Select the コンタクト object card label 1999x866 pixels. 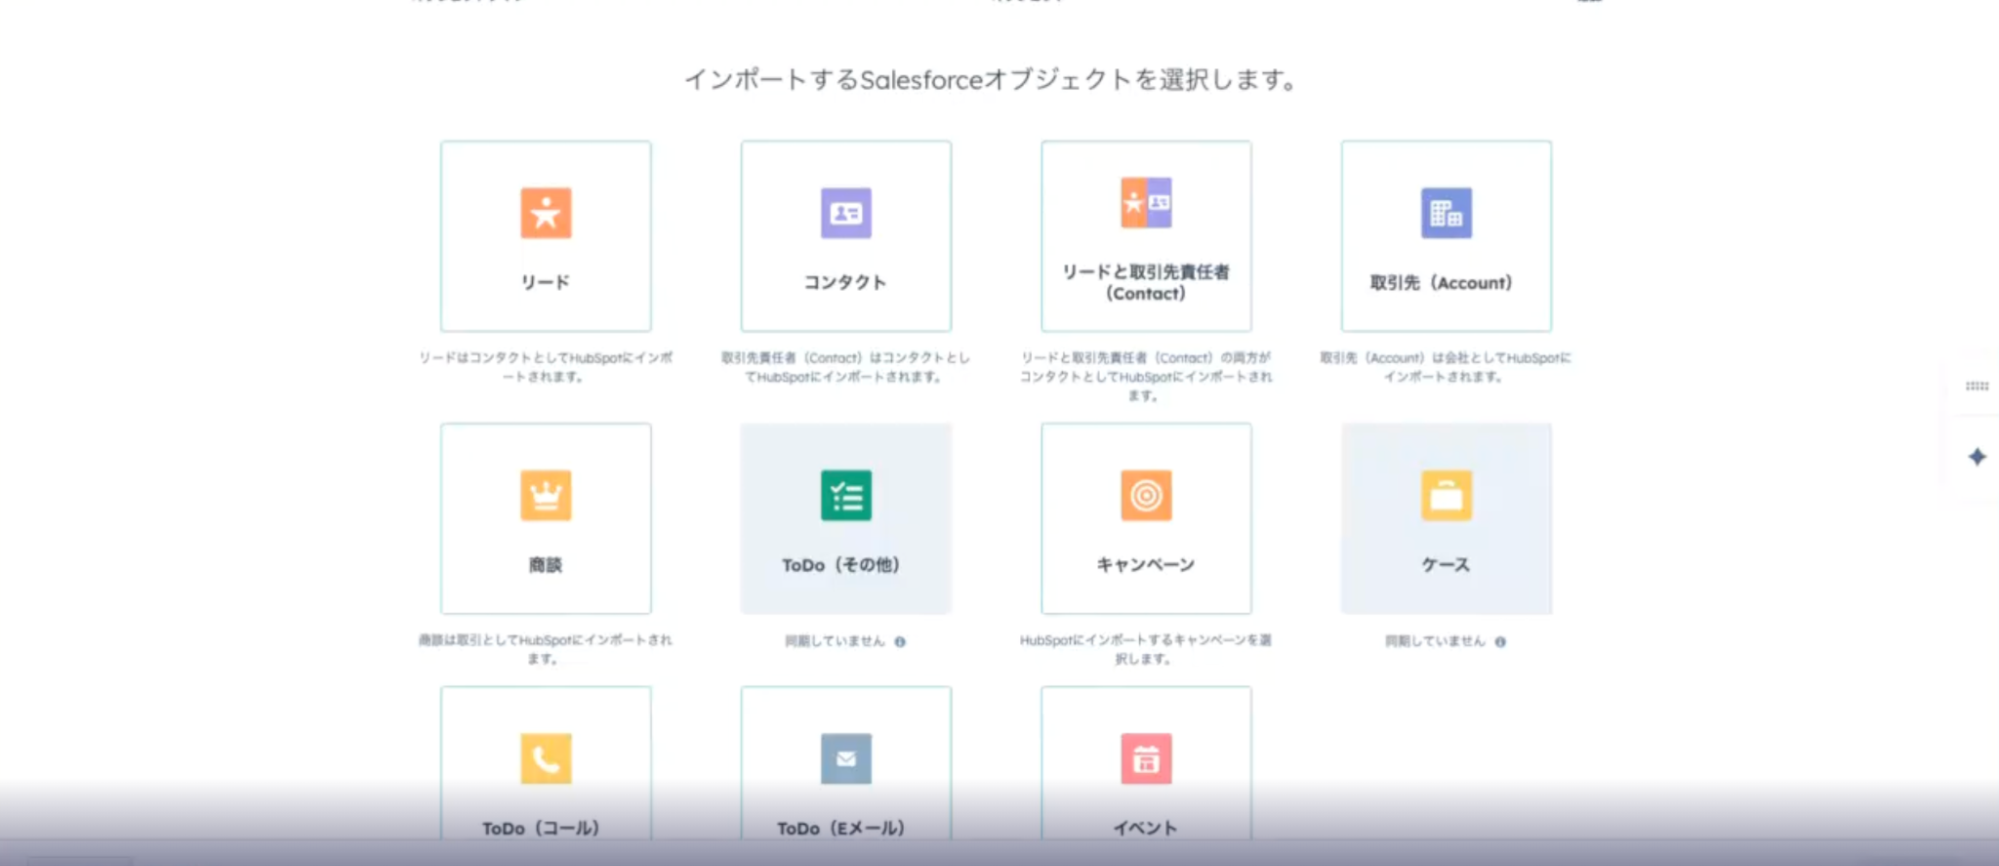click(846, 283)
